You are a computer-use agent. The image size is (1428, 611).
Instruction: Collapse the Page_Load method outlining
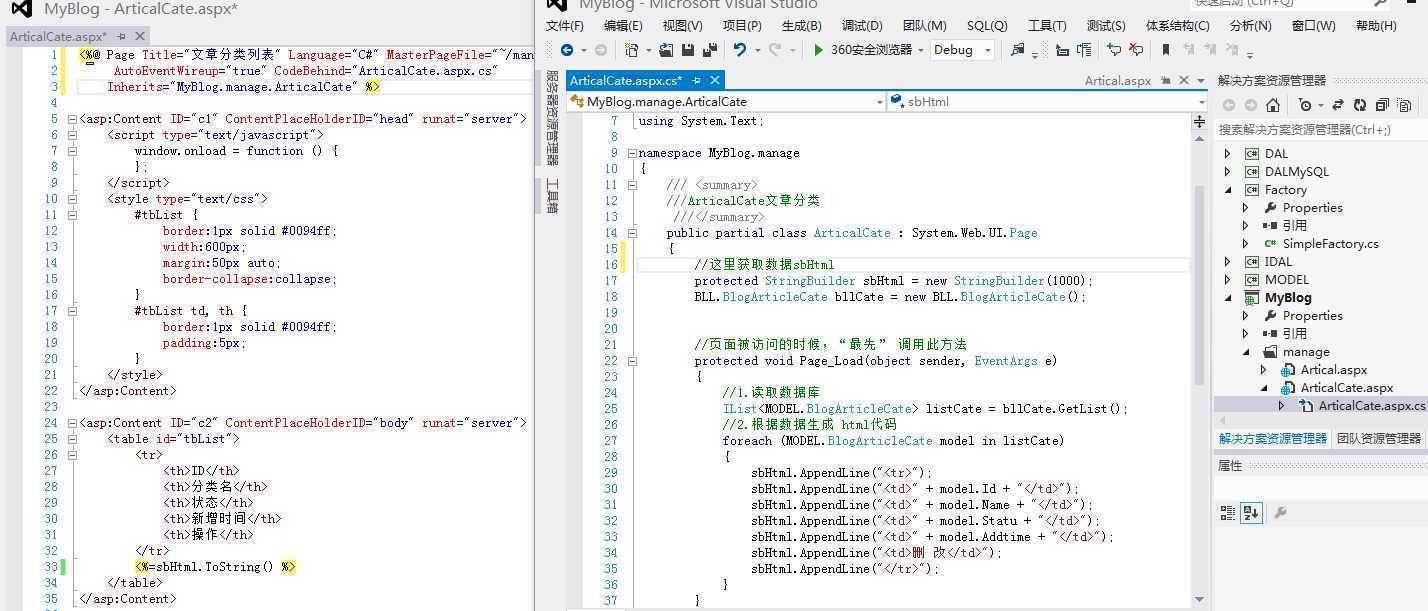[x=632, y=361]
